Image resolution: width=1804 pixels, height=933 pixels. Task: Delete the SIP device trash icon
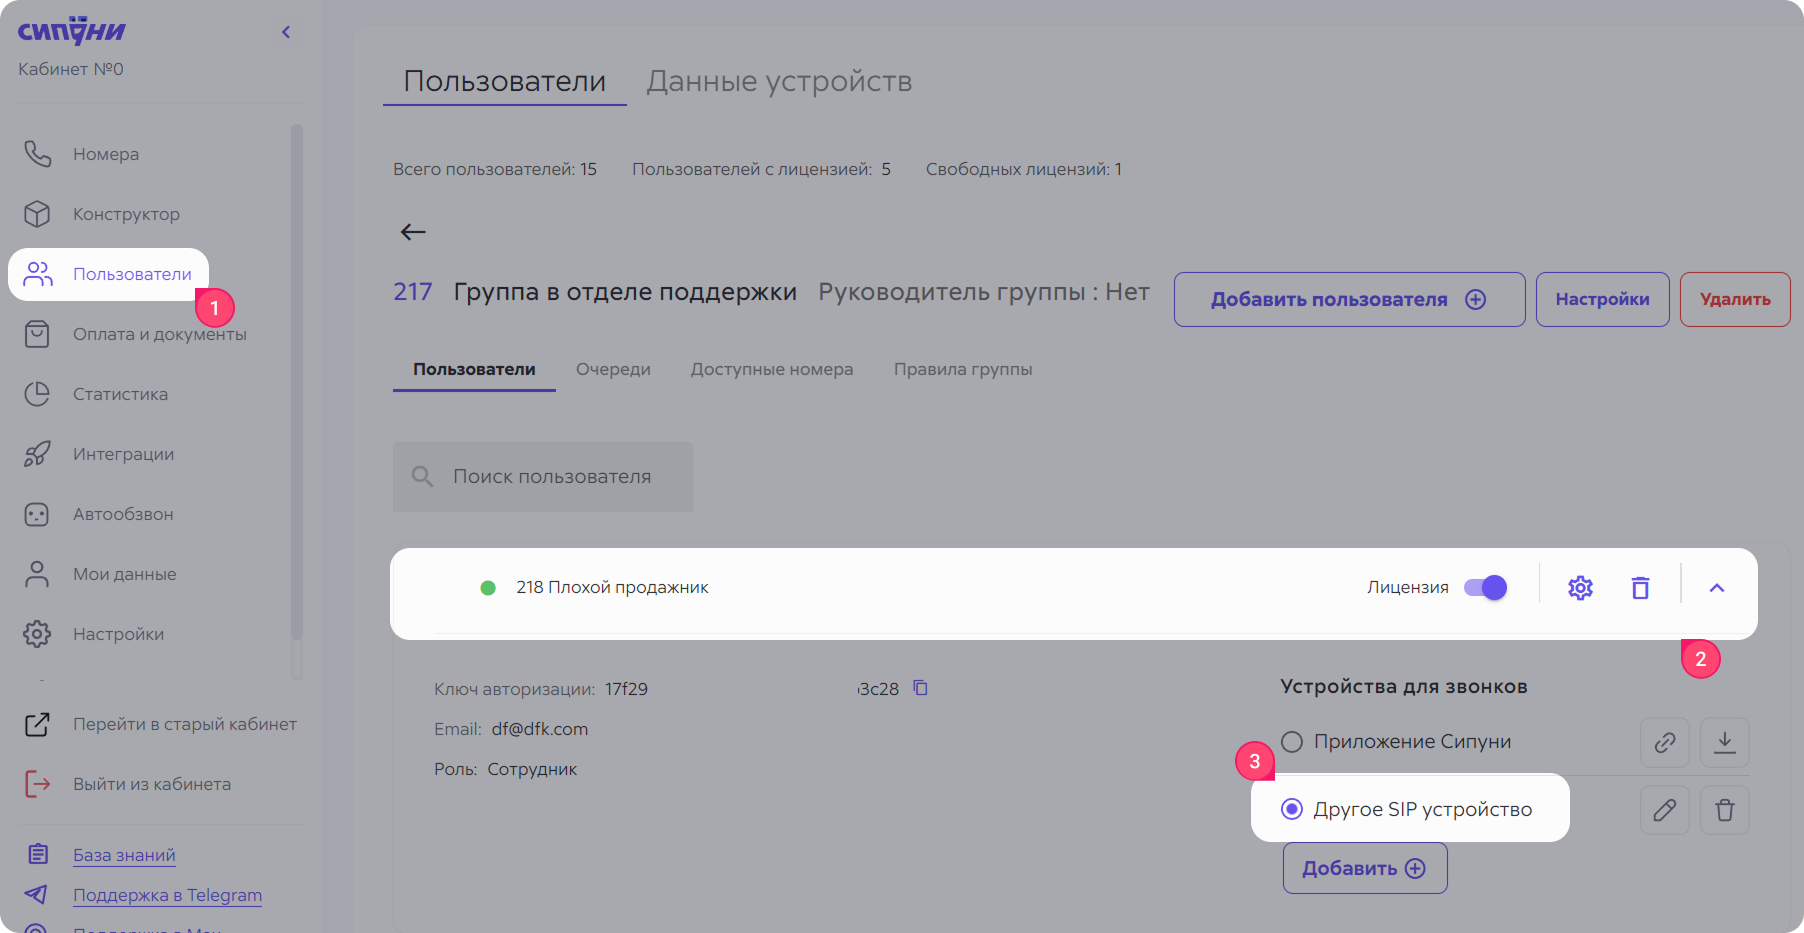(x=1725, y=810)
